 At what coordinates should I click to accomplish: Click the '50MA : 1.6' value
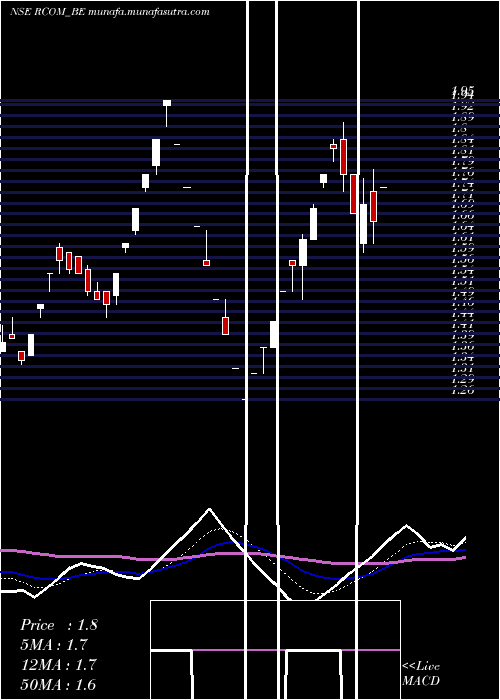click(59, 685)
